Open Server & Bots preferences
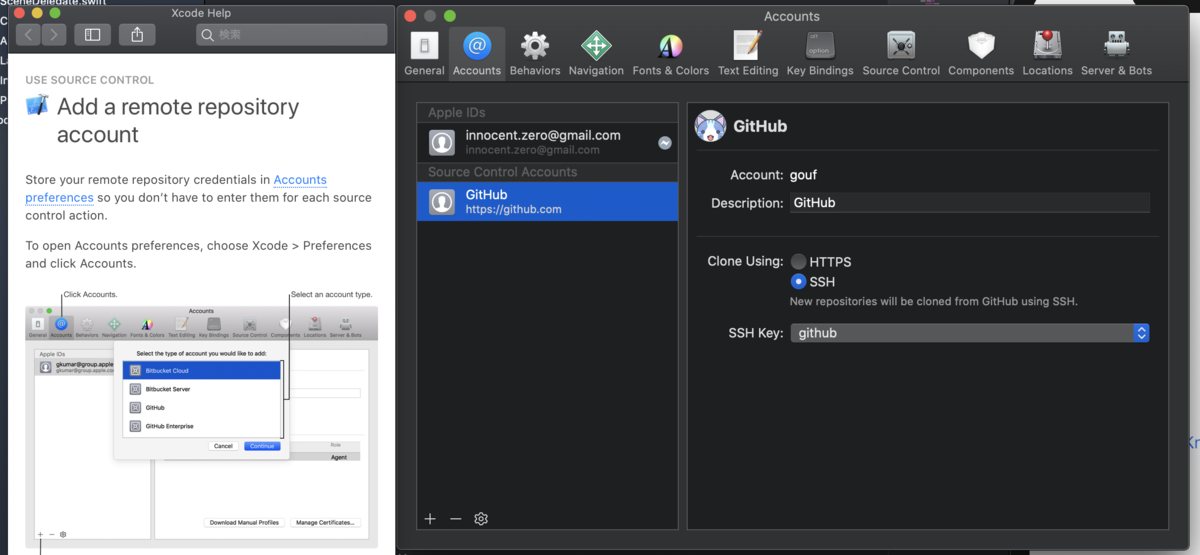This screenshot has height=555, width=1200. click(x=1116, y=54)
